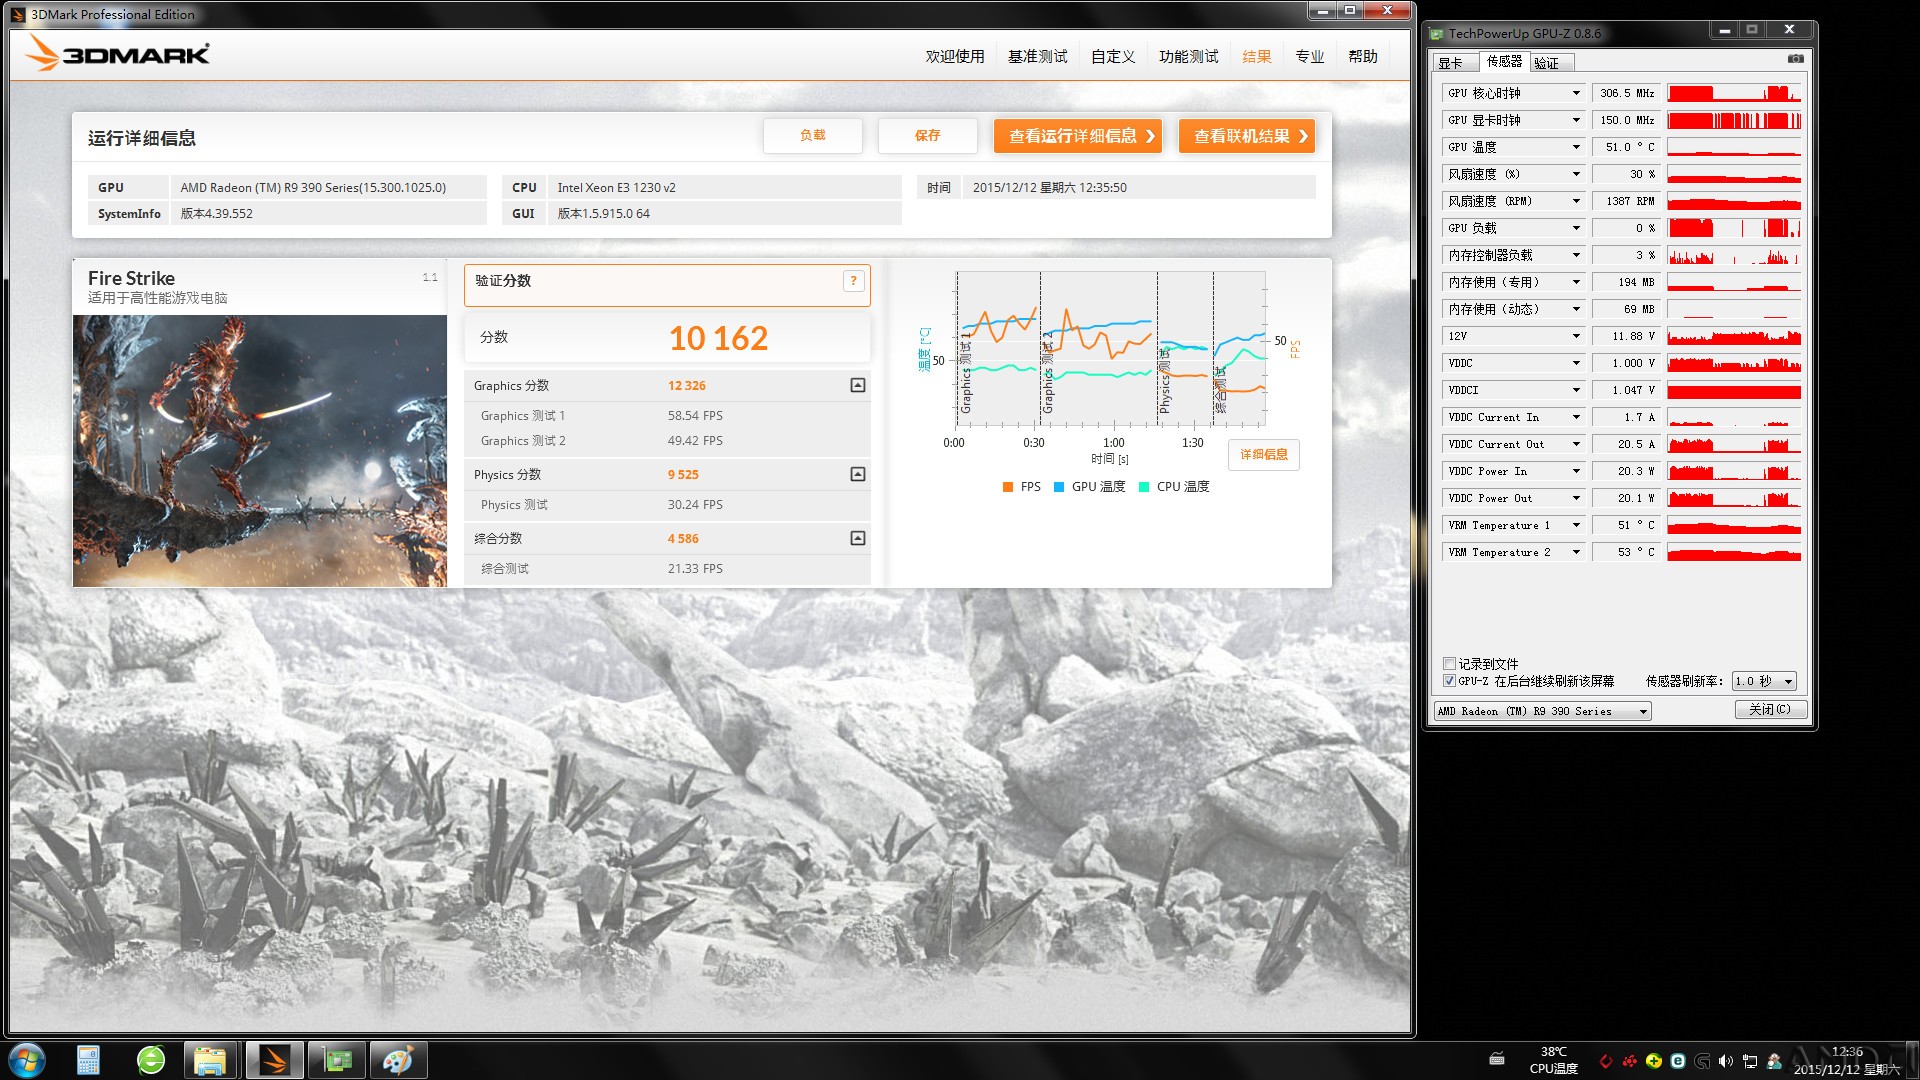
Task: Open Windows Start menu orb
Action: tap(27, 1060)
